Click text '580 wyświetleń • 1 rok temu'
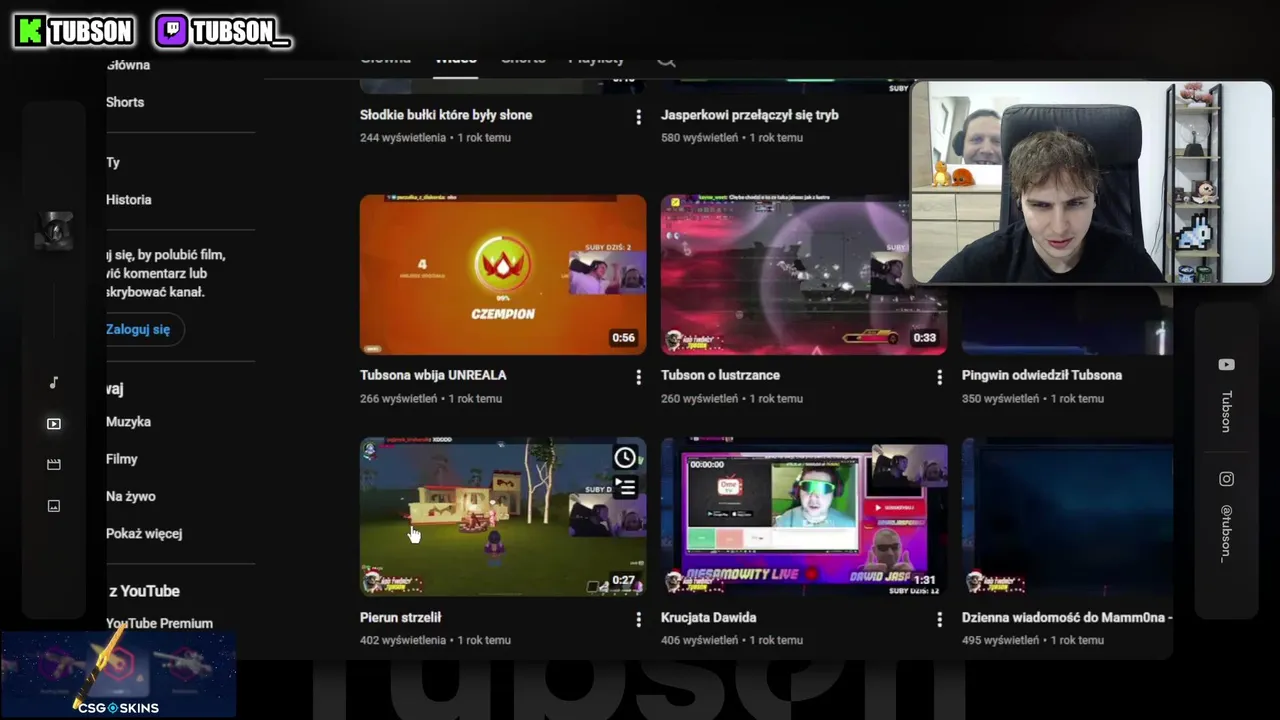 pyautogui.click(x=732, y=137)
